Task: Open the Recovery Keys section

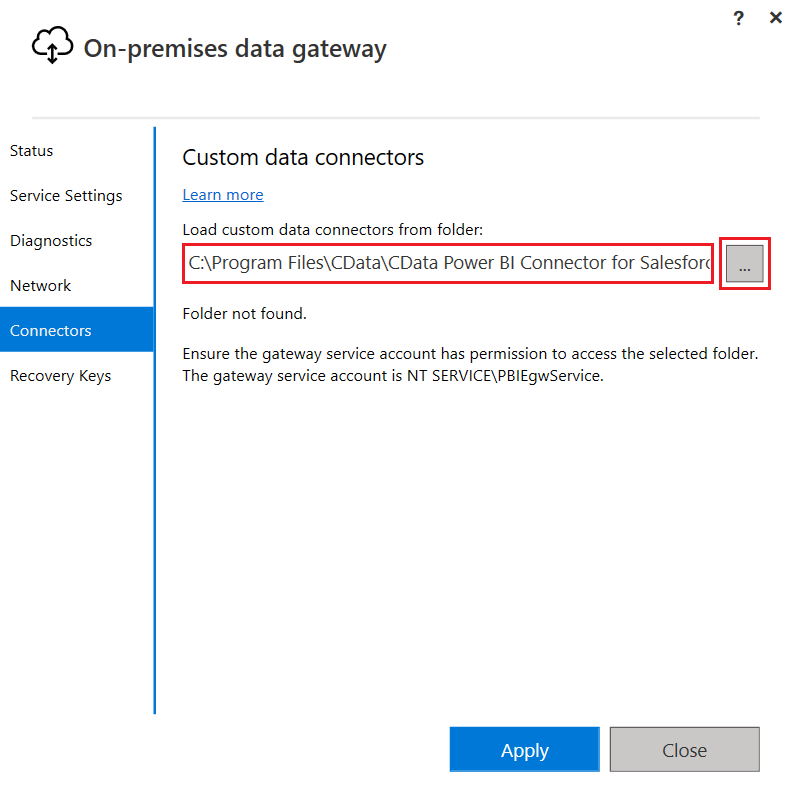Action: click(x=61, y=376)
